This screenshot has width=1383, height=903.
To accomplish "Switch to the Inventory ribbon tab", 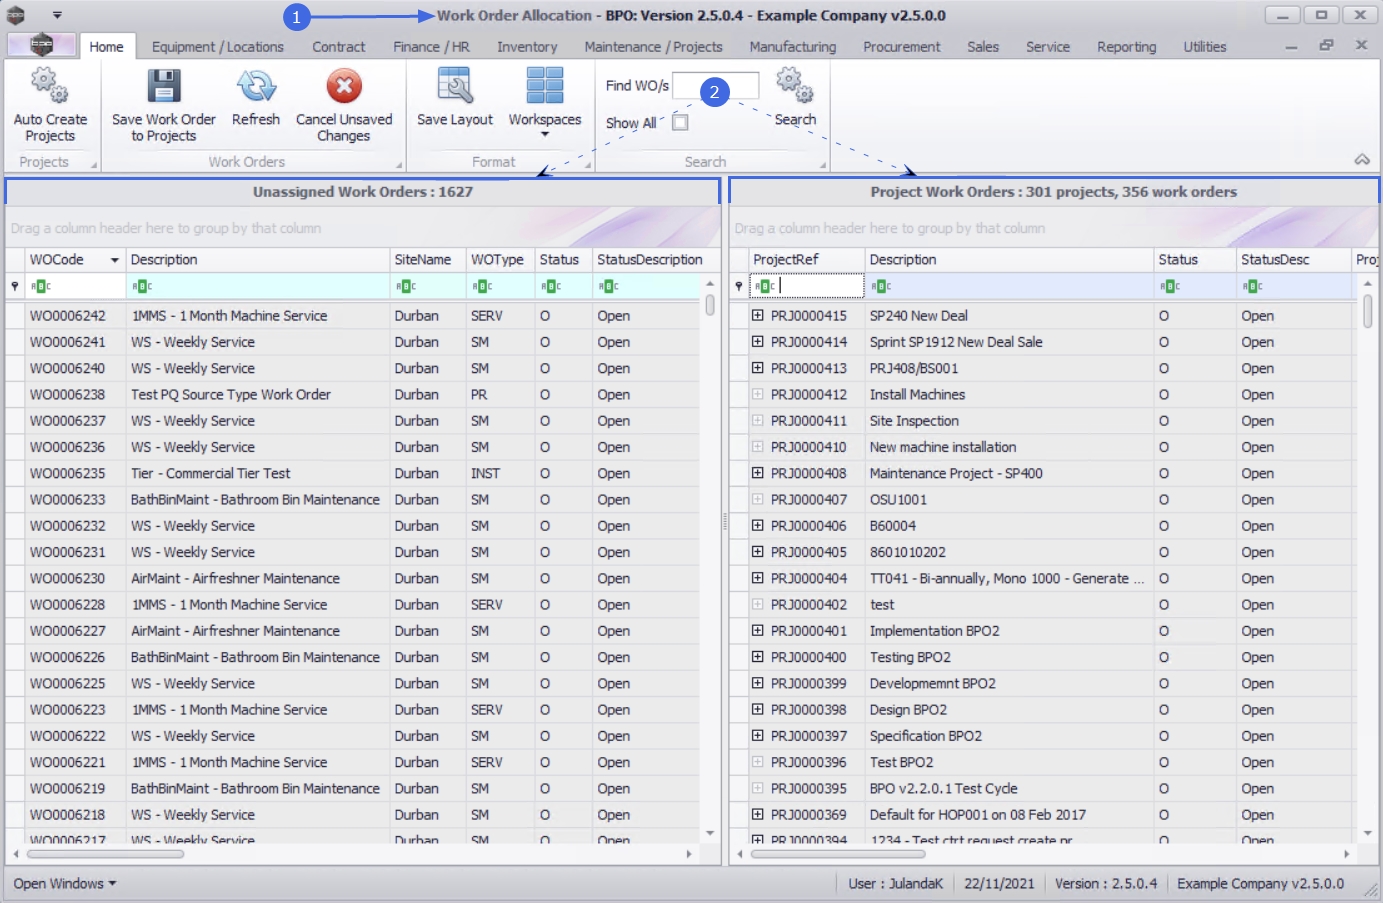I will pyautogui.click(x=527, y=47).
